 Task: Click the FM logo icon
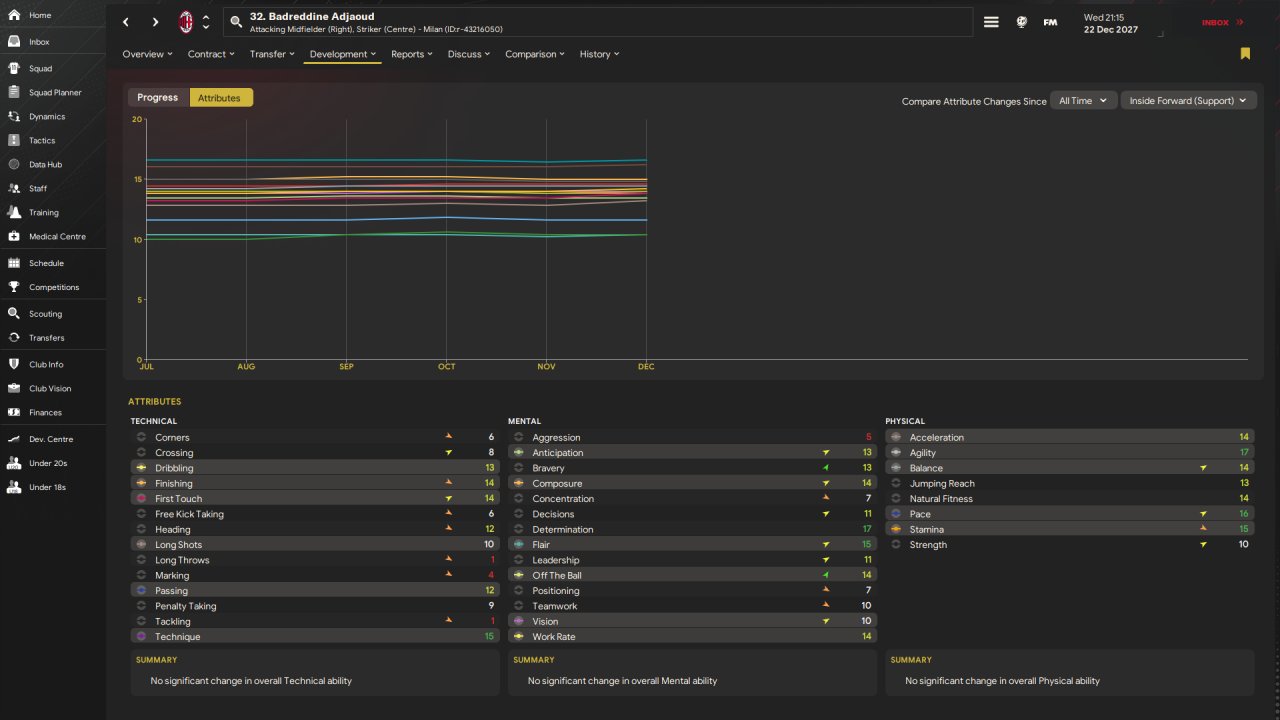[1050, 22]
